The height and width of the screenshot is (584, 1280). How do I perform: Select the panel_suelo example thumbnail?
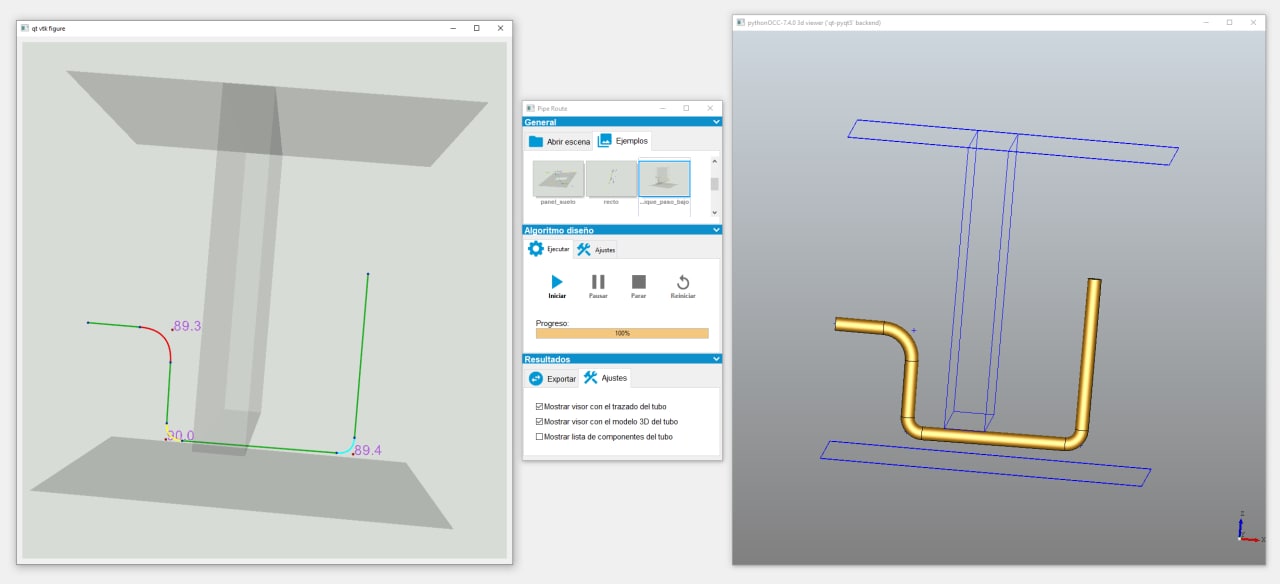coord(558,179)
